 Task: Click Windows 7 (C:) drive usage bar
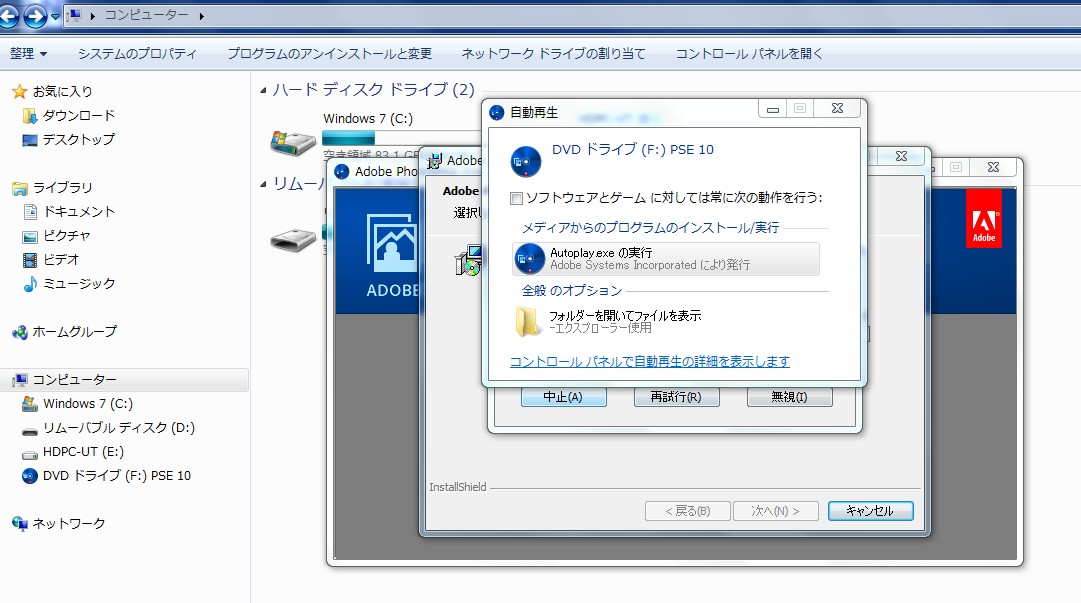tap(401, 137)
